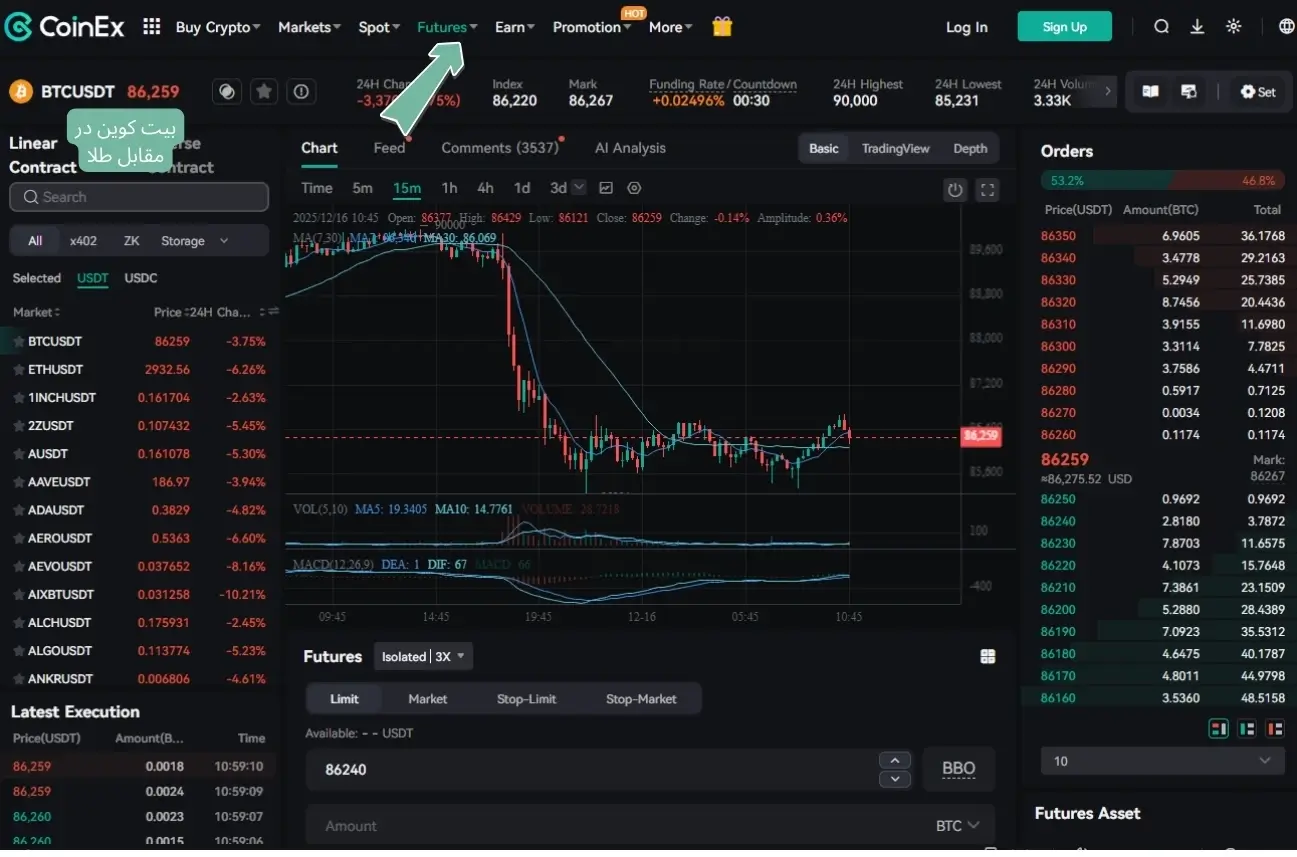Select the Stop-Limit order tab
Viewport: 1297px width, 857px height.
(526, 699)
